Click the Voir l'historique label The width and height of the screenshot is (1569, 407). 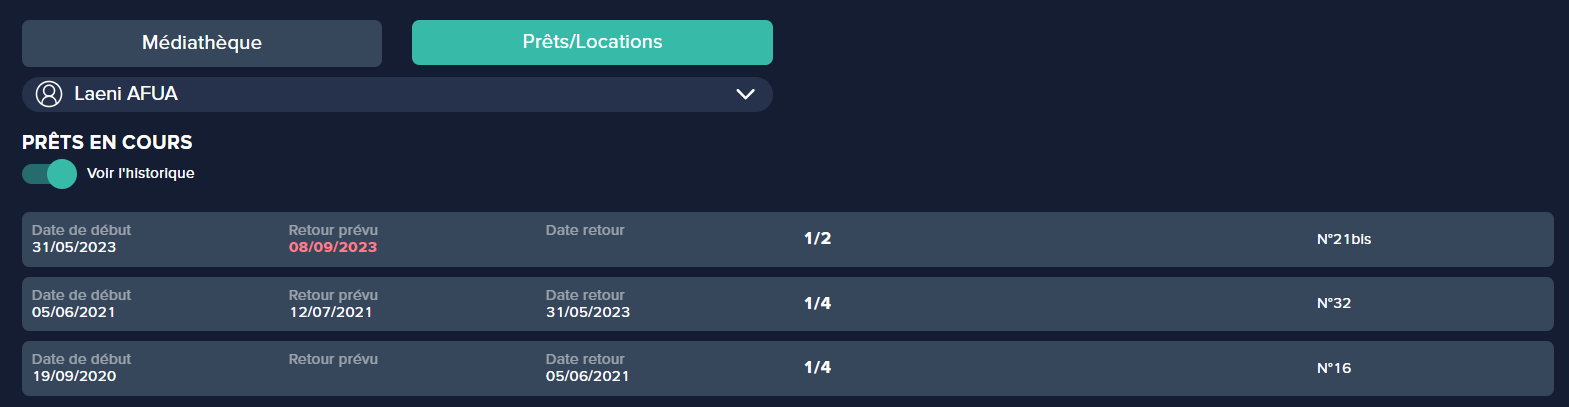[x=141, y=173]
